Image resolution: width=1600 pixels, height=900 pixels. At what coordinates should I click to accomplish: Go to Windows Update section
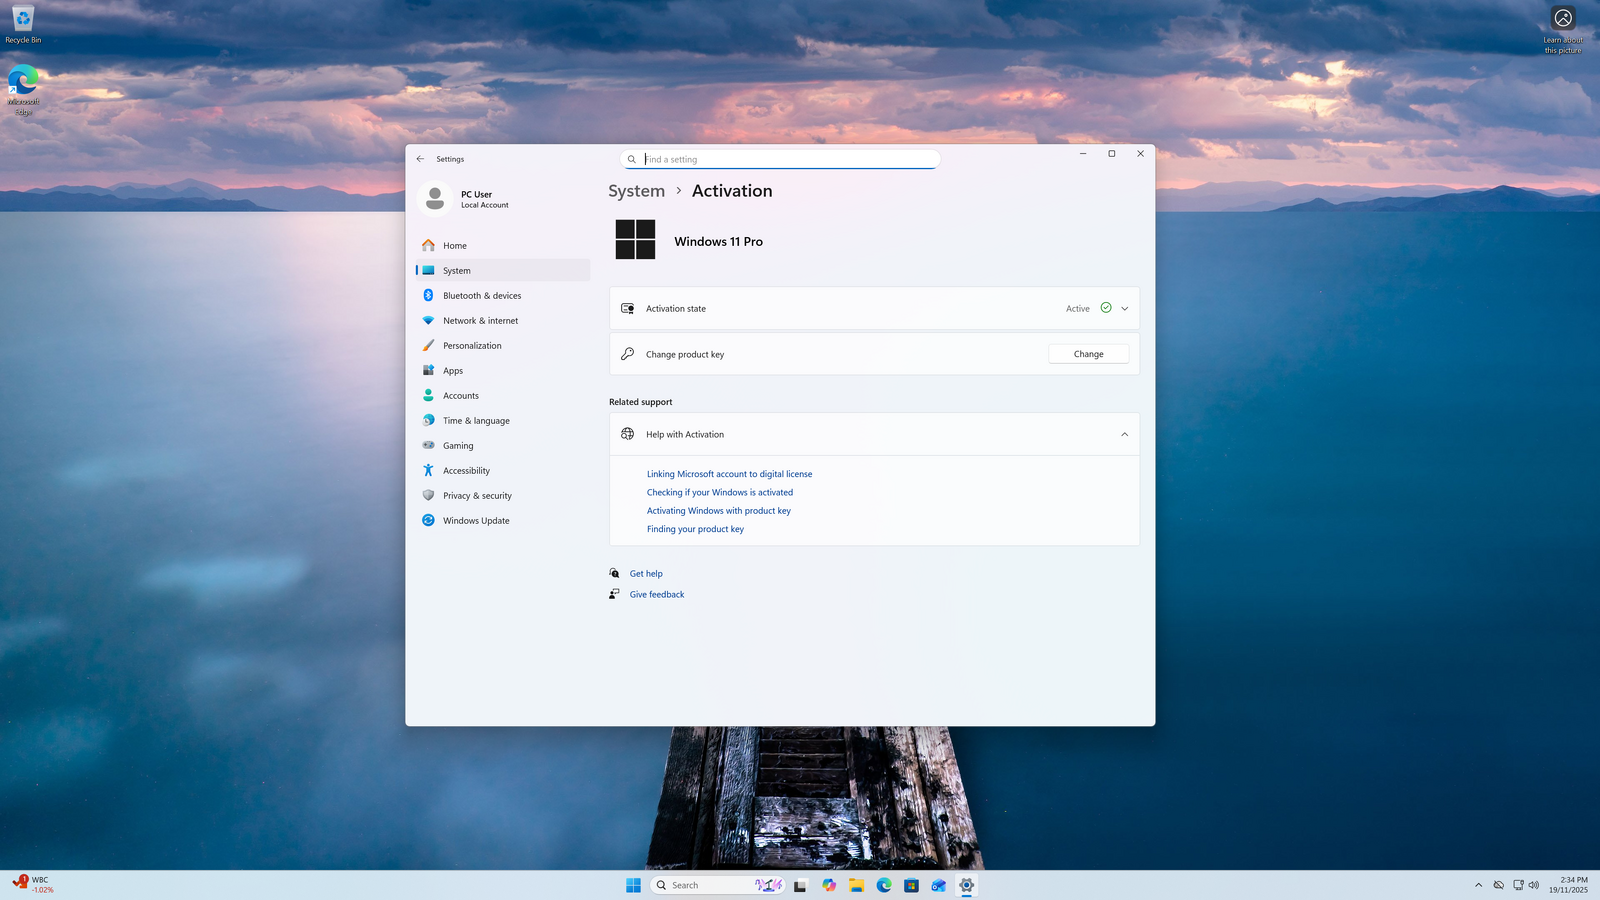pos(476,521)
